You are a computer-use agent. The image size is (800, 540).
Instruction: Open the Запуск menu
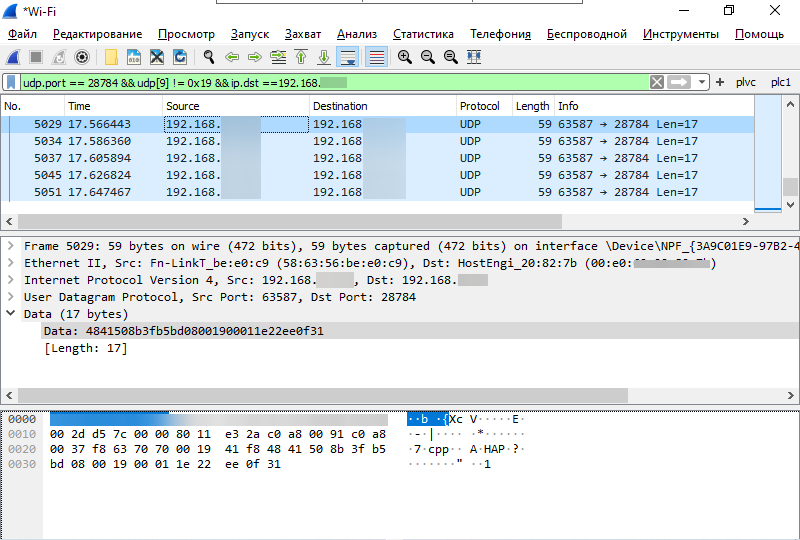[249, 34]
